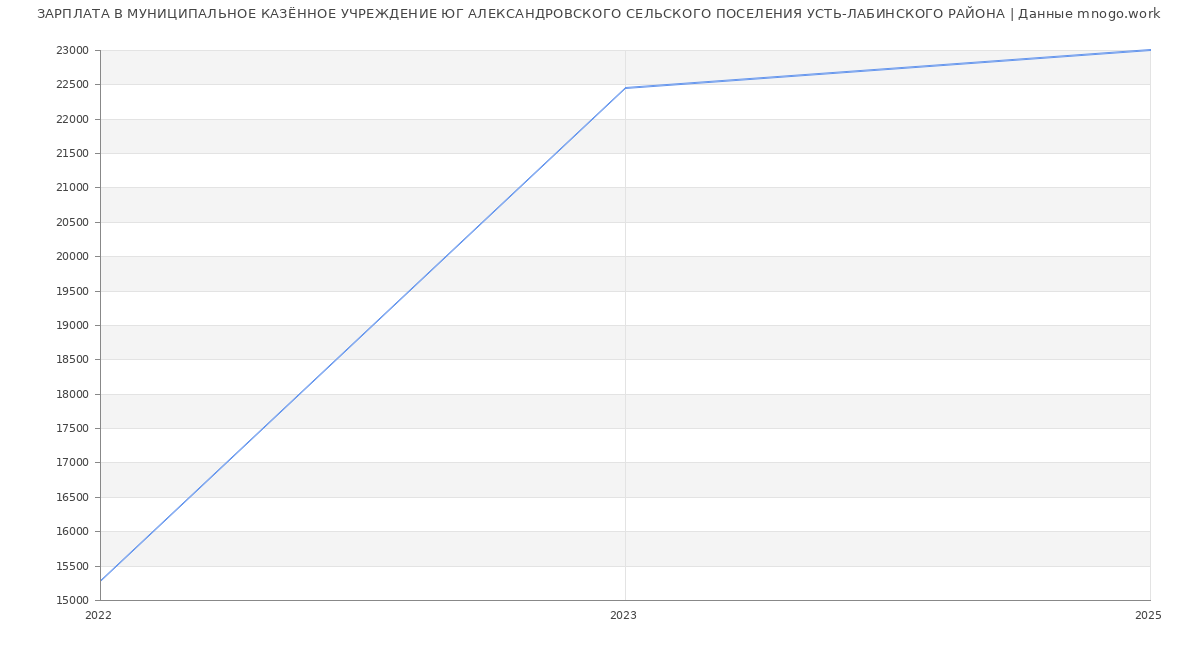
Task: Click the 2025 x-axis label
Action: 1148,616
